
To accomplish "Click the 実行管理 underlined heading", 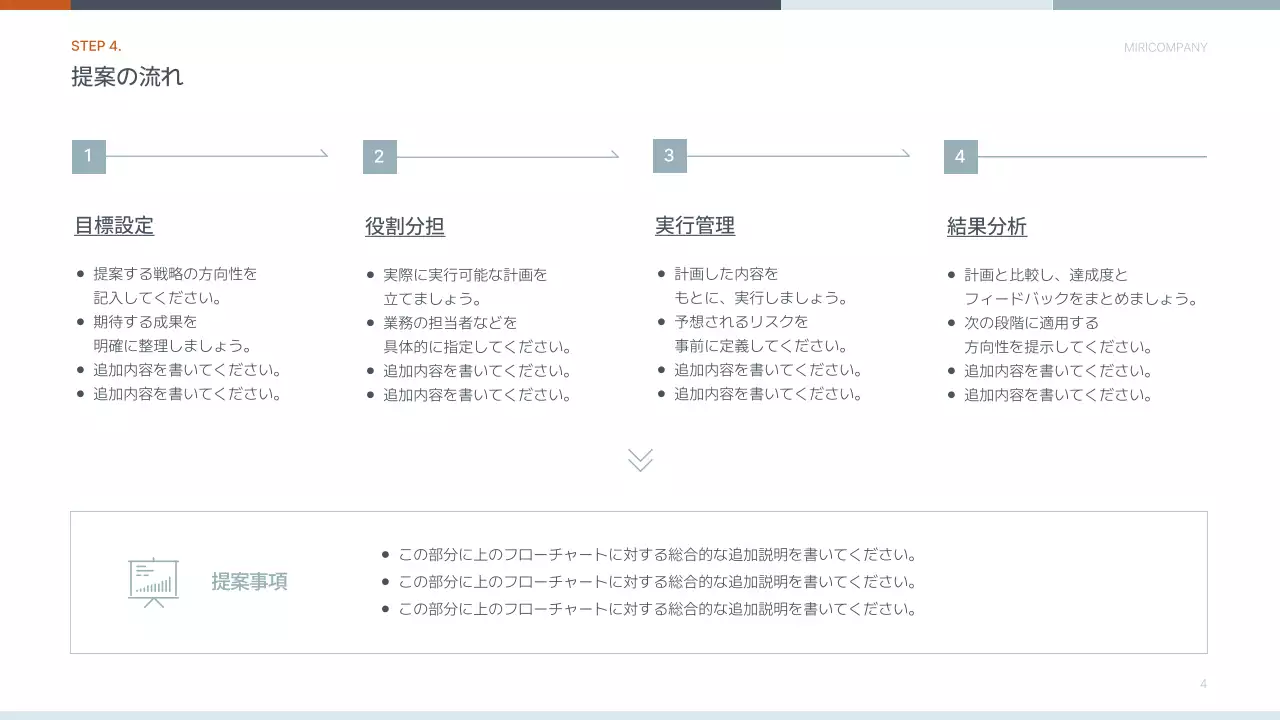I will click(x=694, y=226).
